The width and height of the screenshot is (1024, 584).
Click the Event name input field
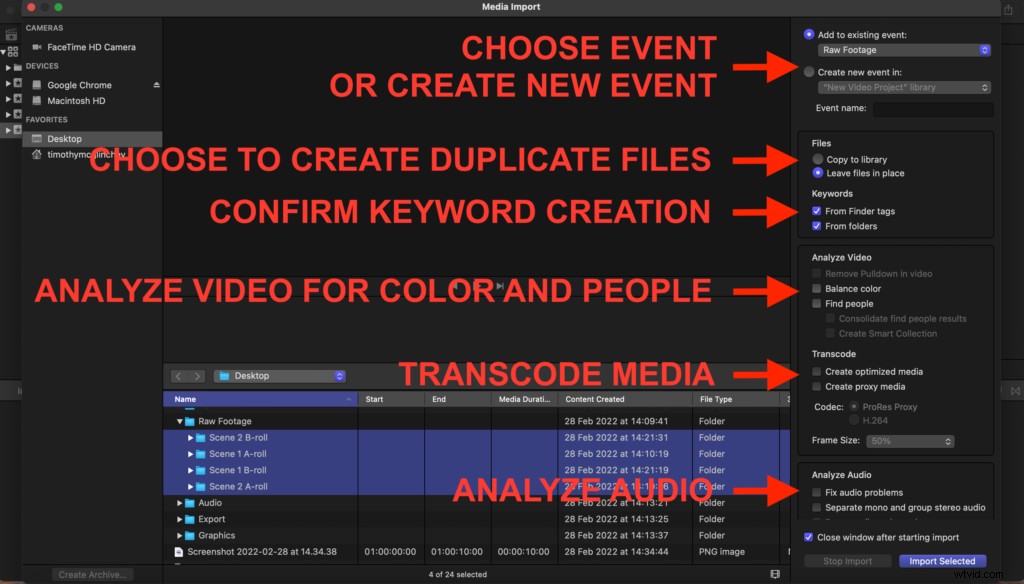point(932,109)
